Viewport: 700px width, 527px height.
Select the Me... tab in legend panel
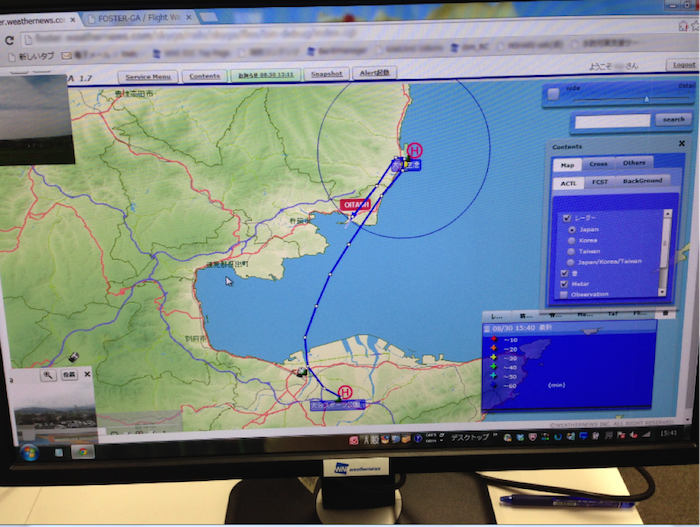pos(585,314)
